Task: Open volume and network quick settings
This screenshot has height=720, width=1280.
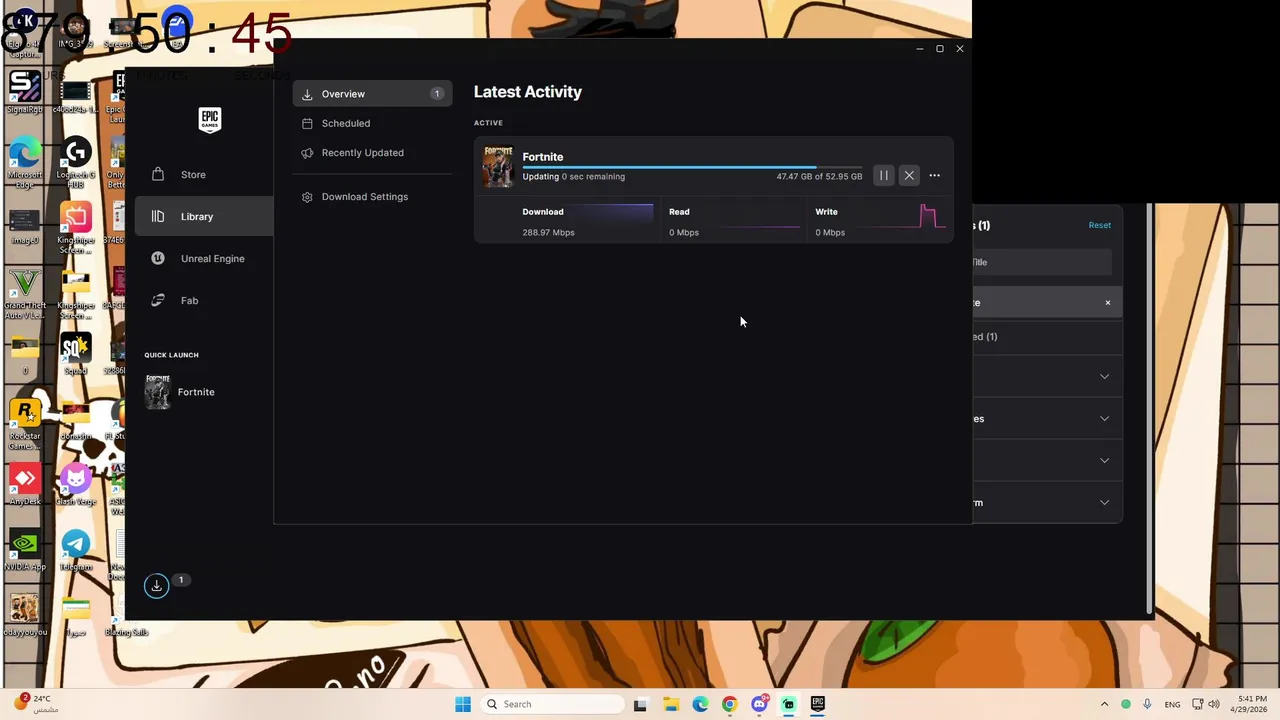Action: (1206, 704)
